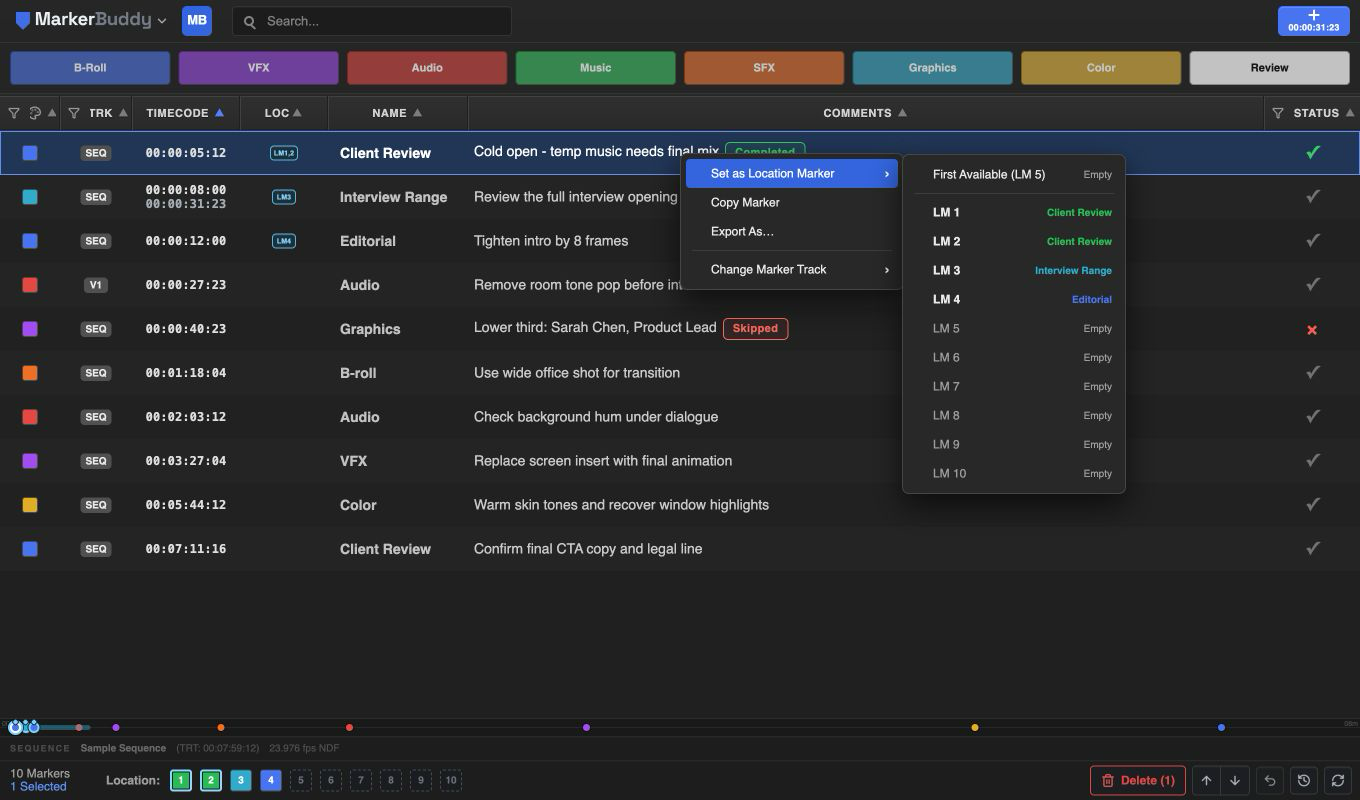Sort by the NAME column
1360x800 pixels.
[397, 113]
